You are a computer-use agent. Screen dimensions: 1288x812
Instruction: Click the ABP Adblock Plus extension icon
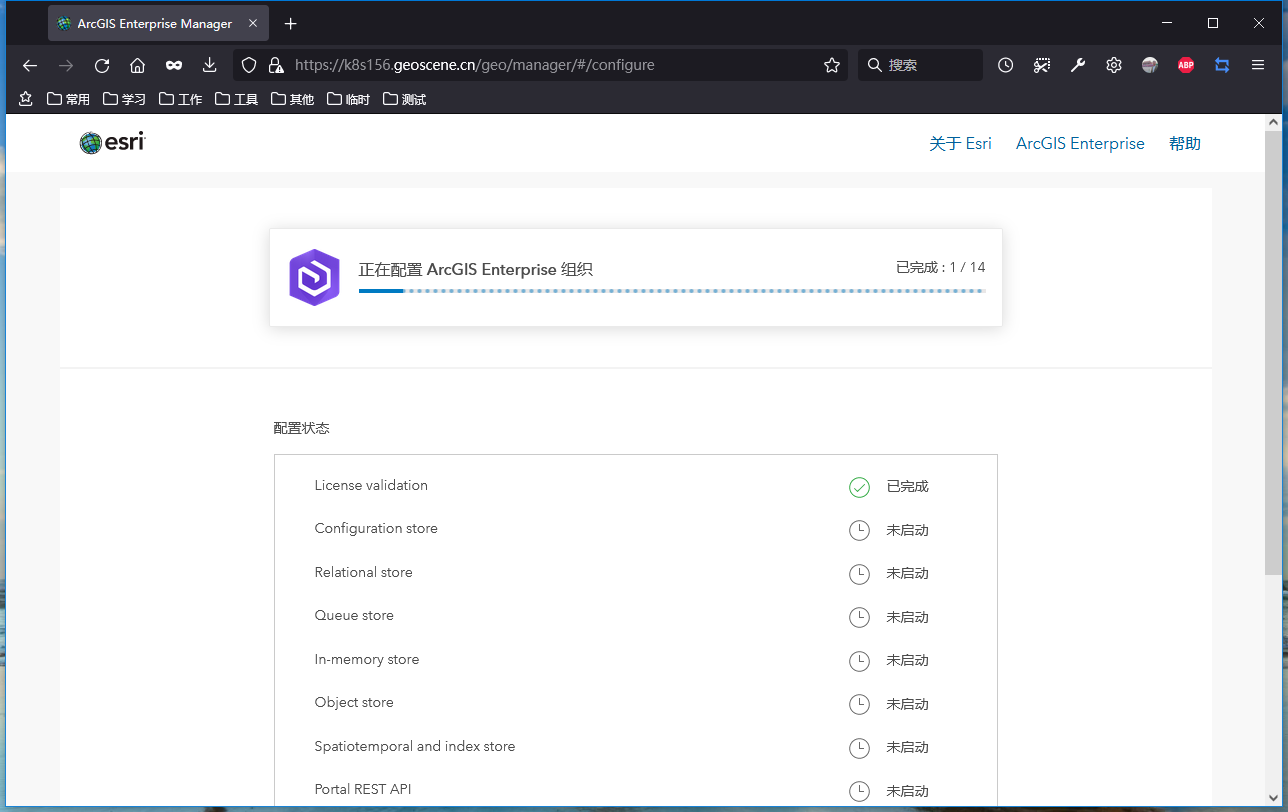click(x=1186, y=65)
